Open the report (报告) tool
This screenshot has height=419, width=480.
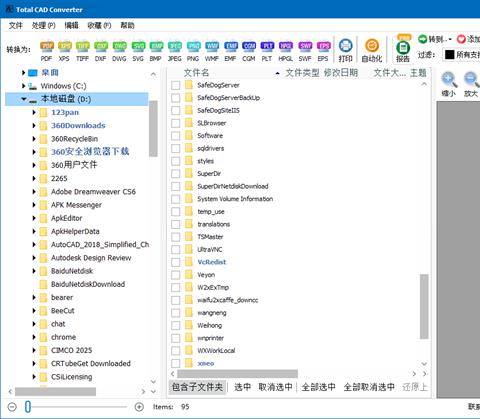pyautogui.click(x=403, y=50)
